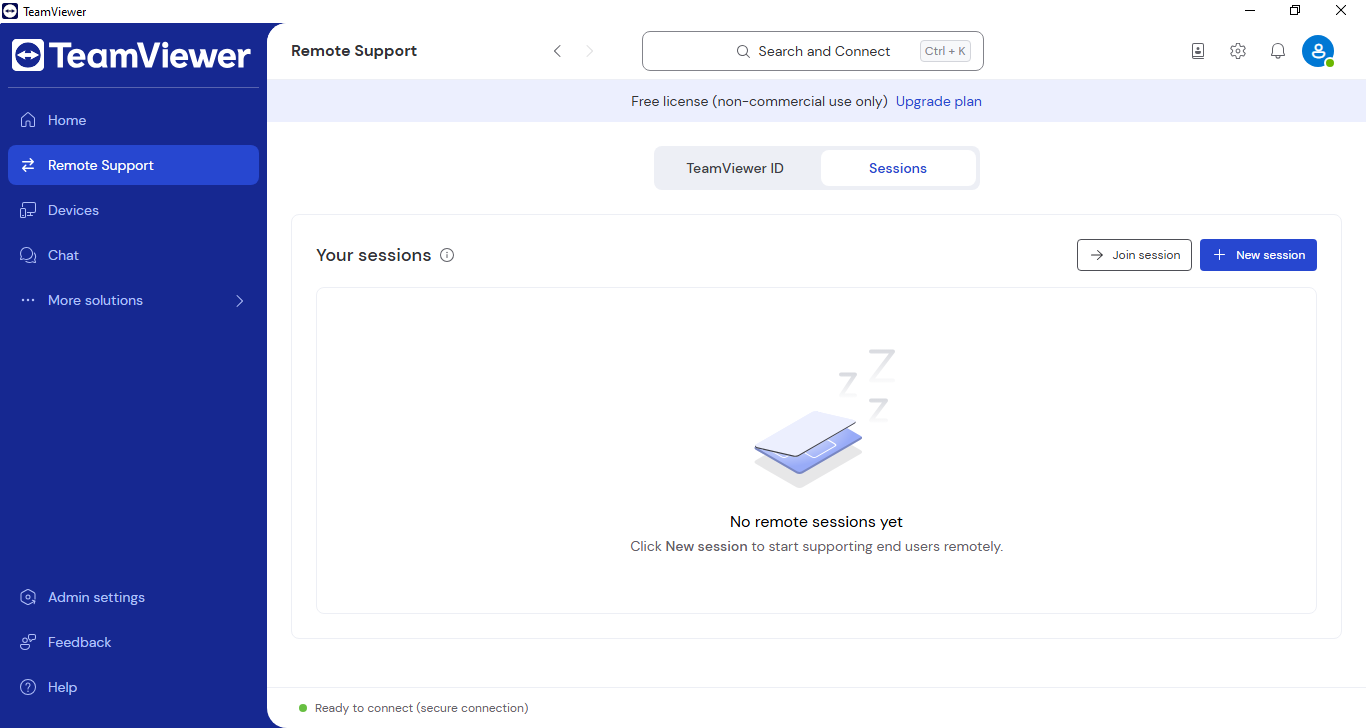This screenshot has width=1366, height=728.
Task: Start a New session
Action: (1258, 255)
